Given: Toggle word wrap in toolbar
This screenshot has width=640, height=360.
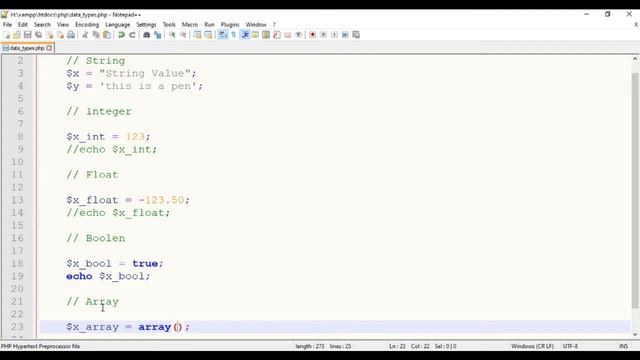Looking at the screenshot, I should click(x=223, y=35).
